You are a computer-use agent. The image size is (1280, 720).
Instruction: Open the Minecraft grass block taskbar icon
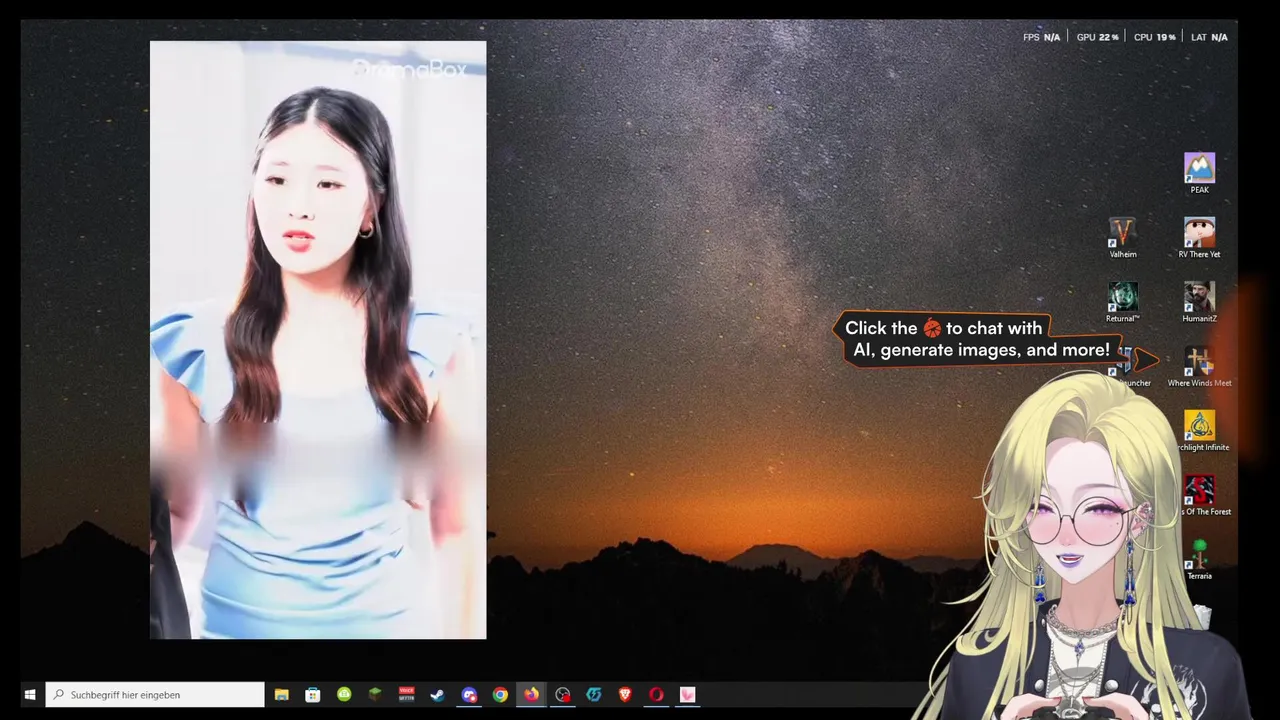375,694
